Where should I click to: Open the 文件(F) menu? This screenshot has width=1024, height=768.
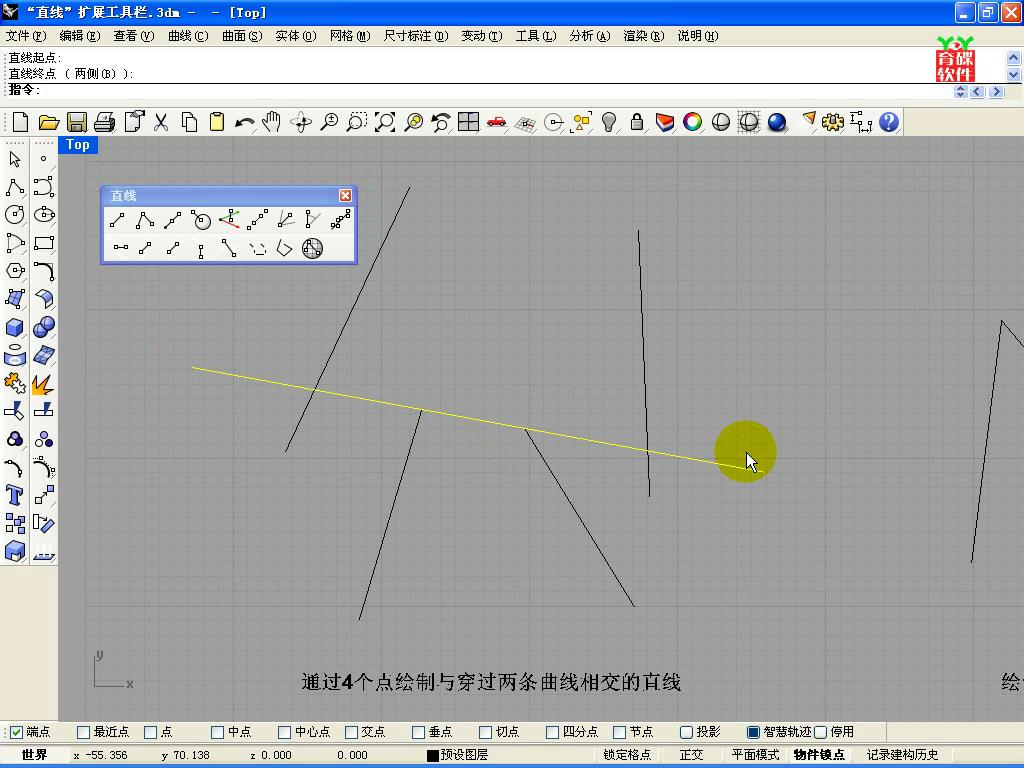[26, 36]
